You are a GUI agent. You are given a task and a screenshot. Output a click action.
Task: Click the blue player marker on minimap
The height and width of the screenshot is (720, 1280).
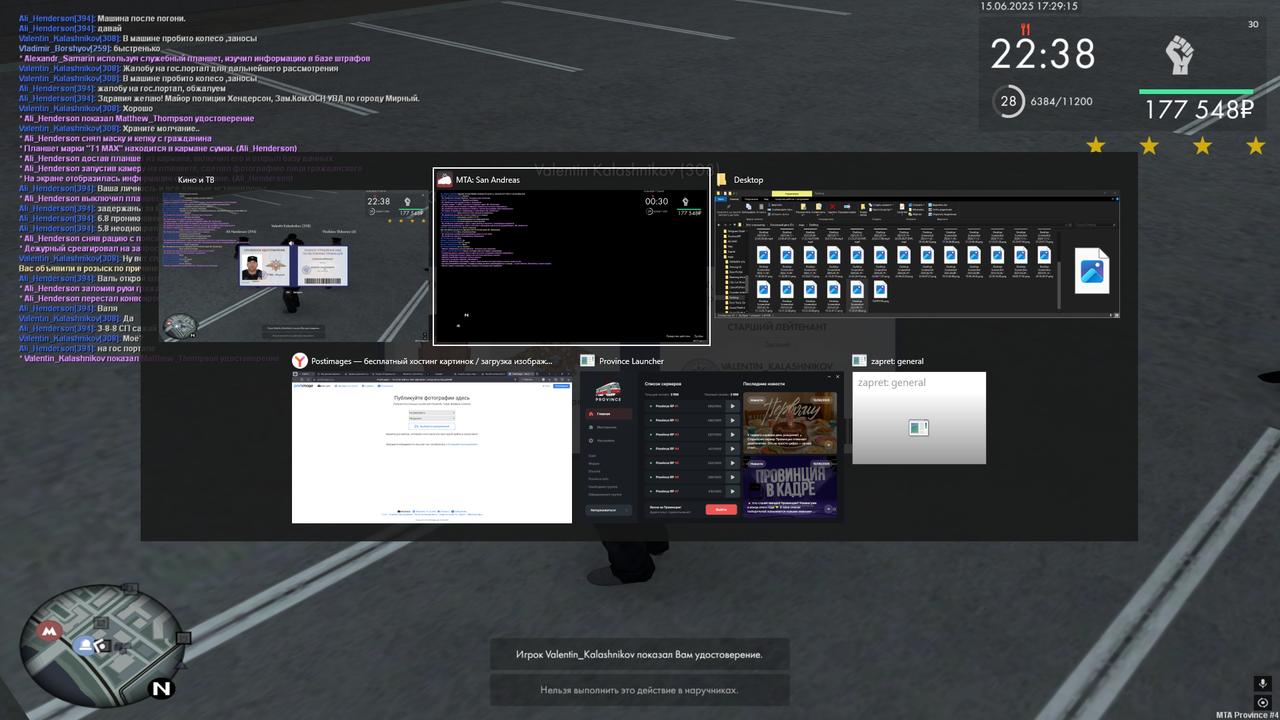pyautogui.click(x=87, y=645)
